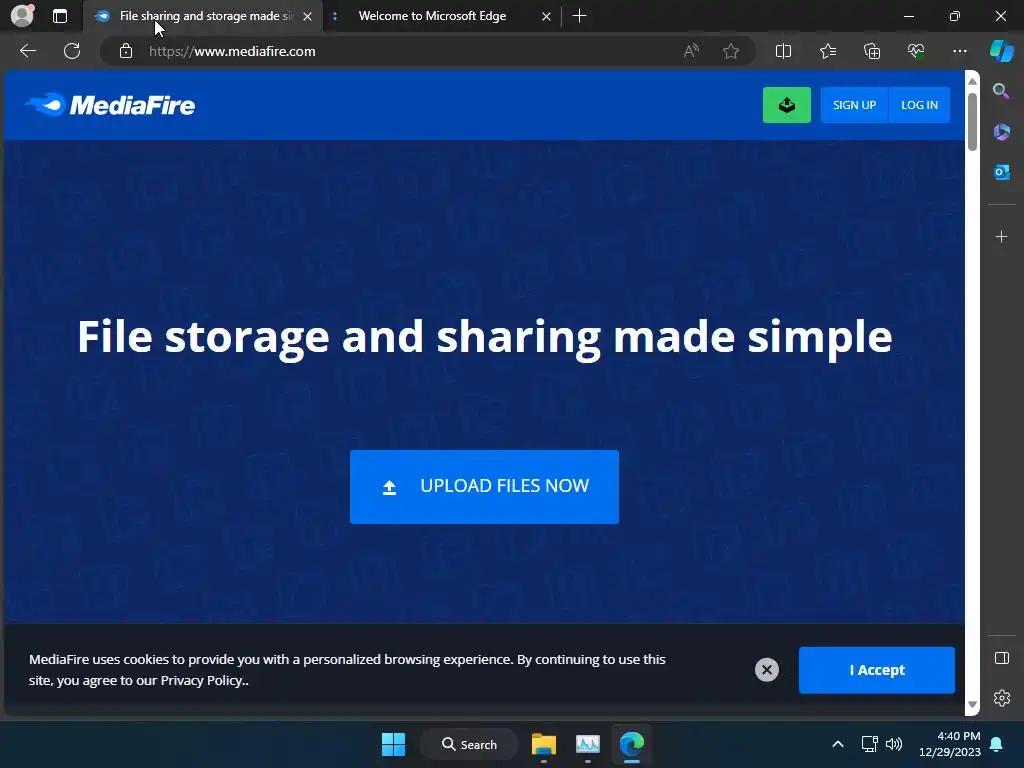Open the volume tray icon

click(893, 744)
